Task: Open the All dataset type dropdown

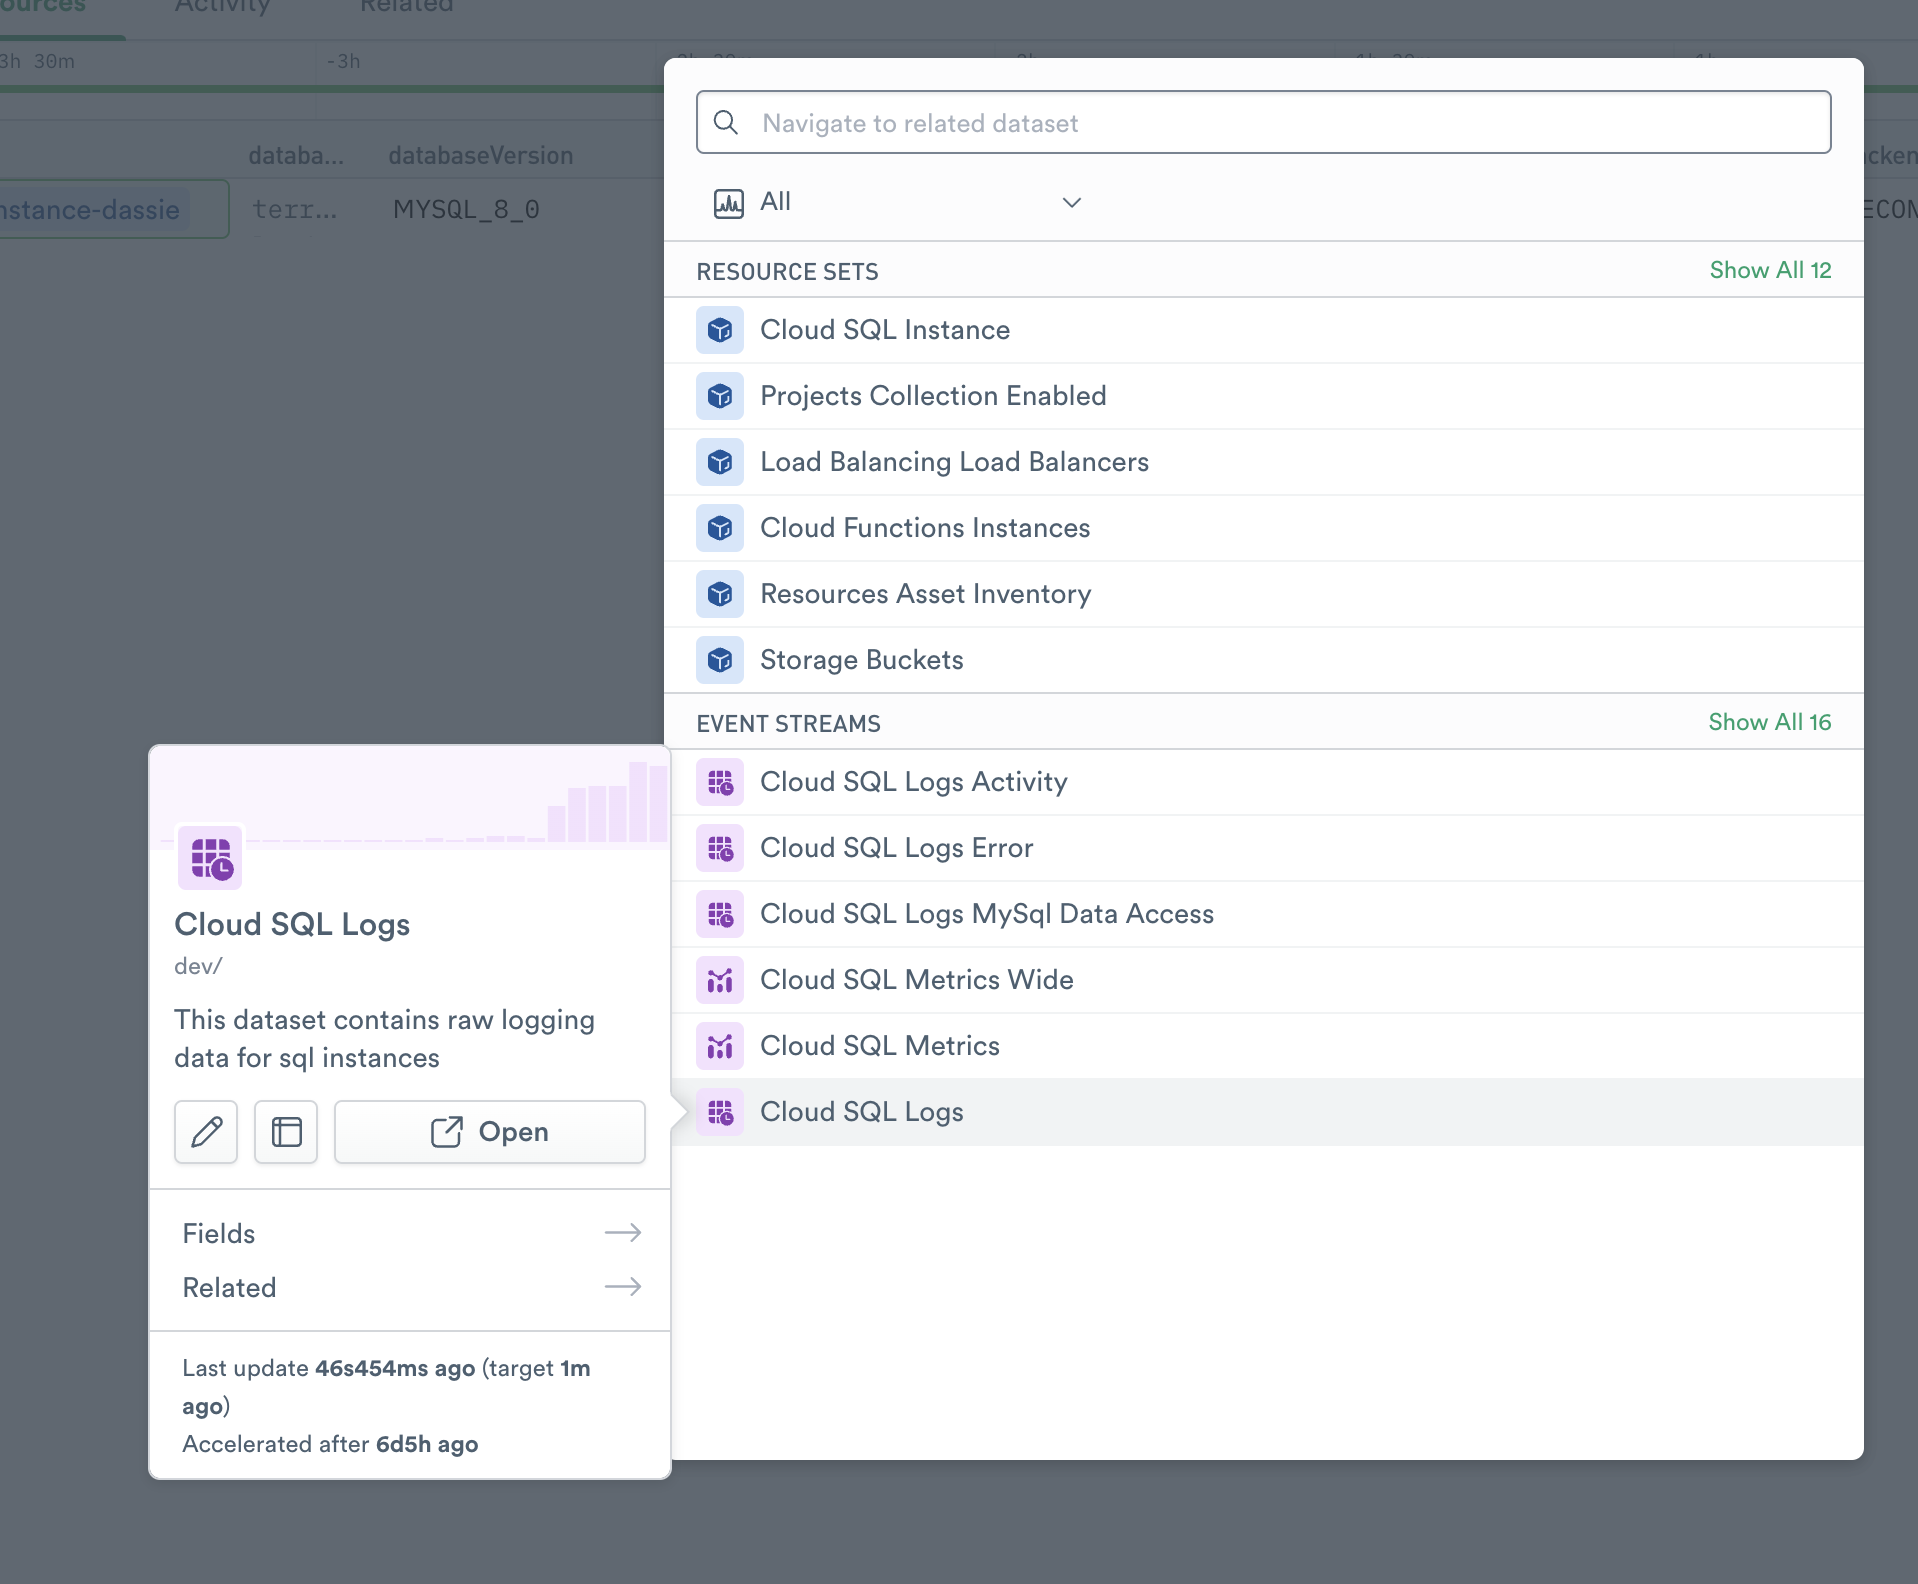Action: coord(898,203)
